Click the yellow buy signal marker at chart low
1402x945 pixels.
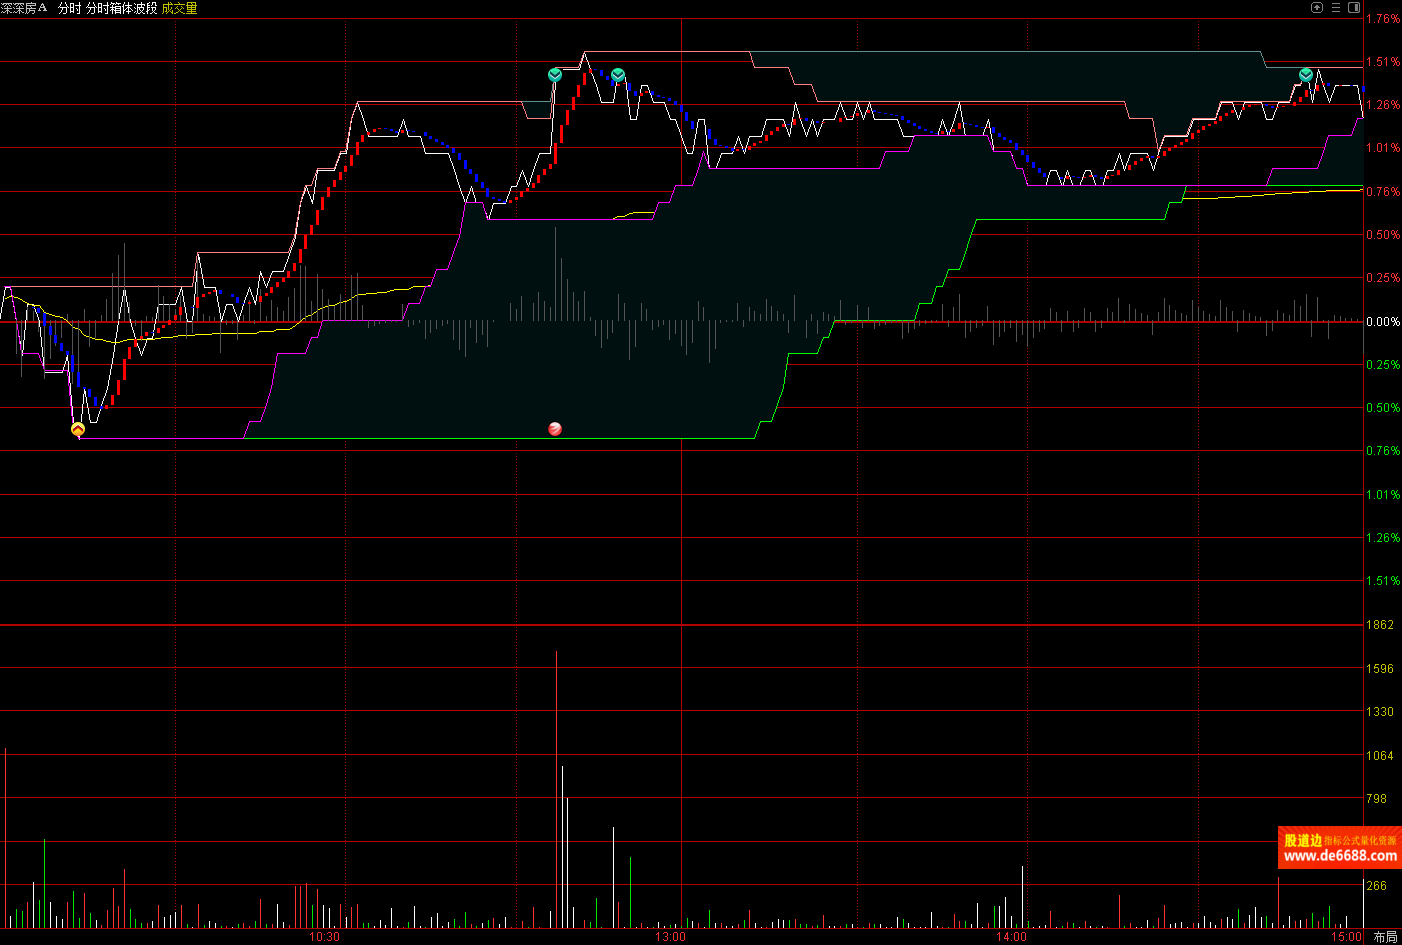[78, 429]
